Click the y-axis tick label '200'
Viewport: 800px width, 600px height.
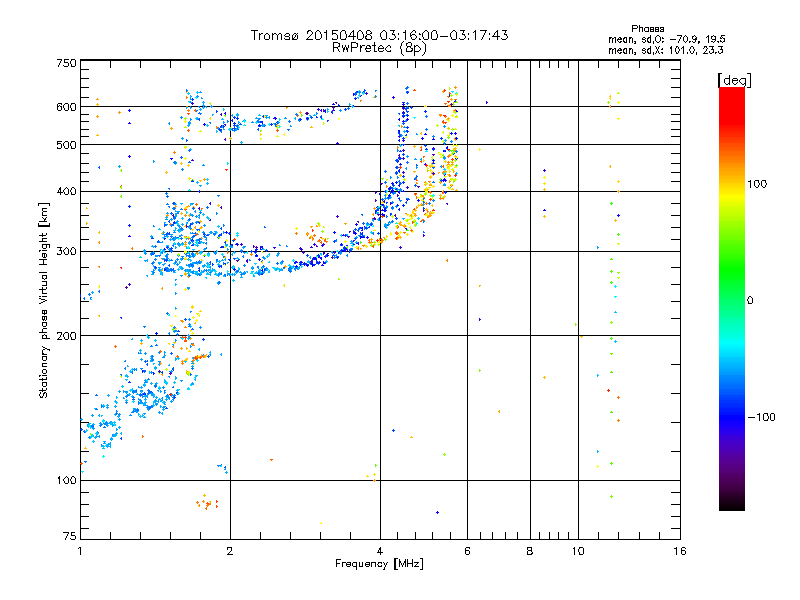click(66, 336)
